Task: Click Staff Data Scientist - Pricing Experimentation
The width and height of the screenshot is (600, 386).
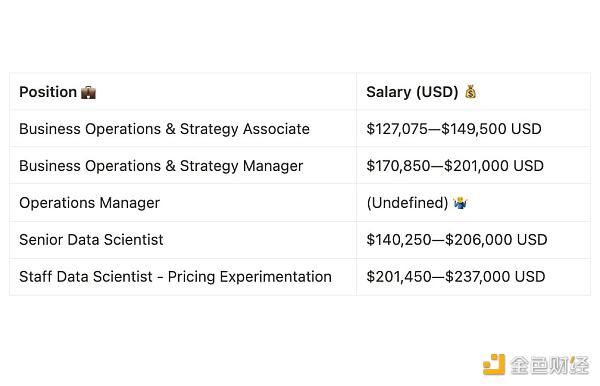Action: [175, 277]
